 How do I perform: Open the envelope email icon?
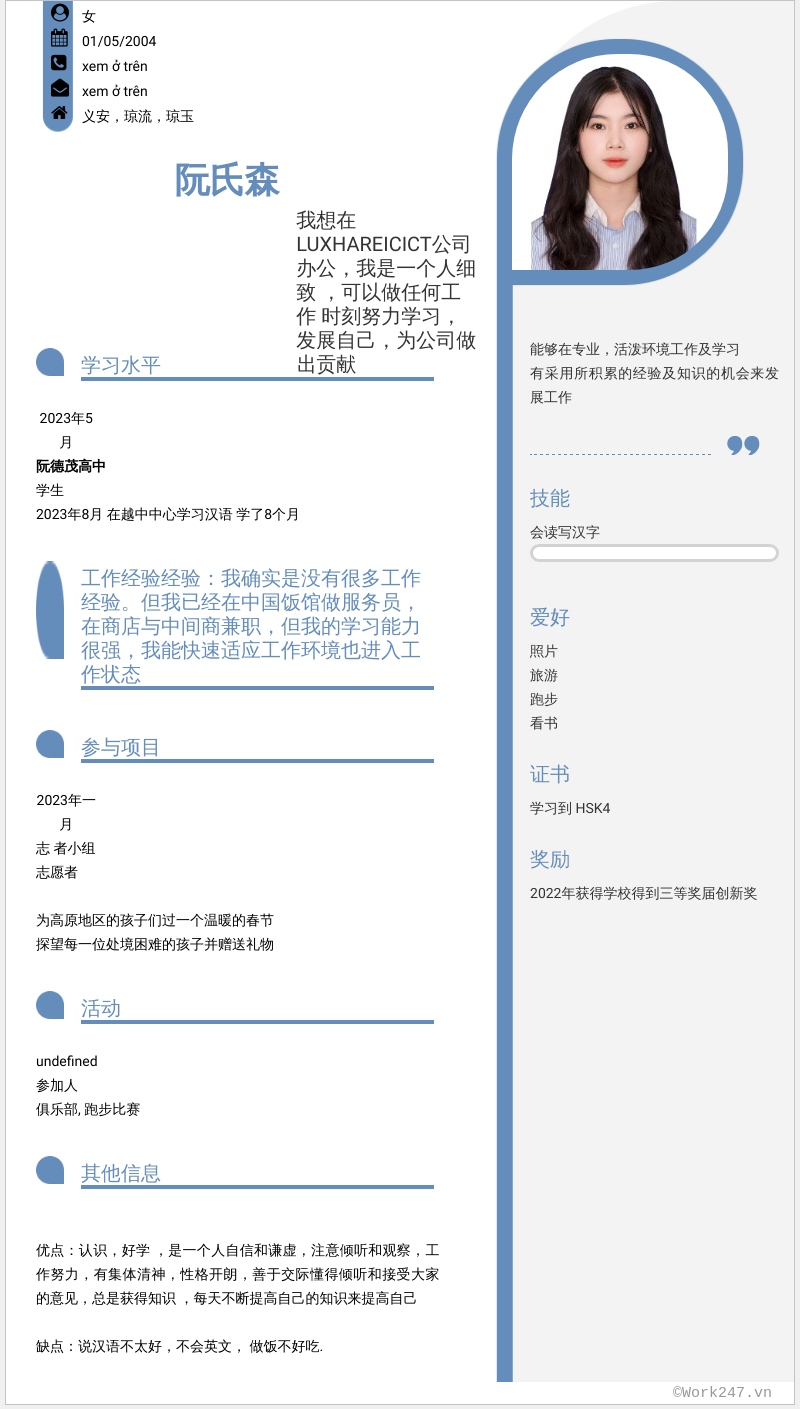pyautogui.click(x=59, y=89)
